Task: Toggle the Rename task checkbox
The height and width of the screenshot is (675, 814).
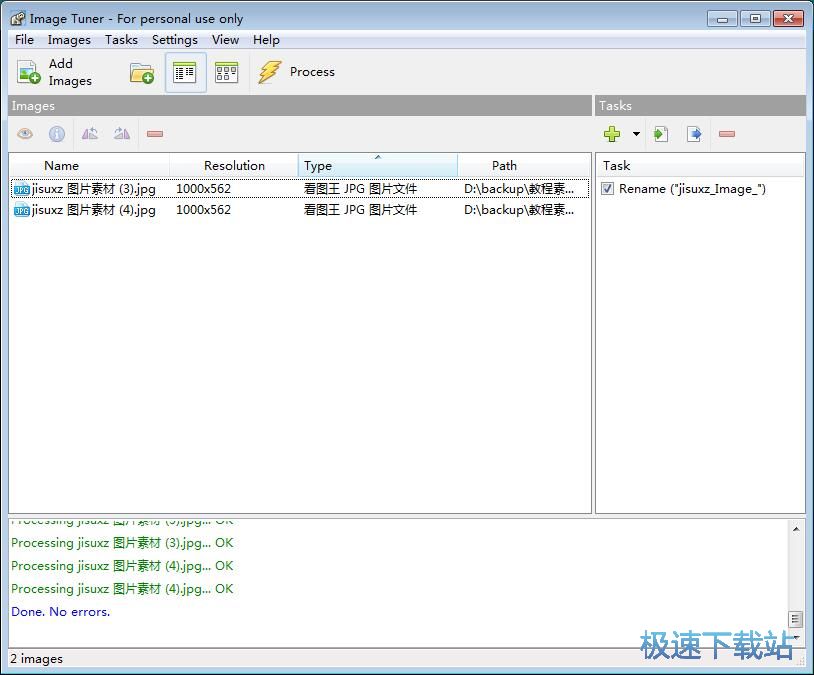Action: pyautogui.click(x=607, y=188)
